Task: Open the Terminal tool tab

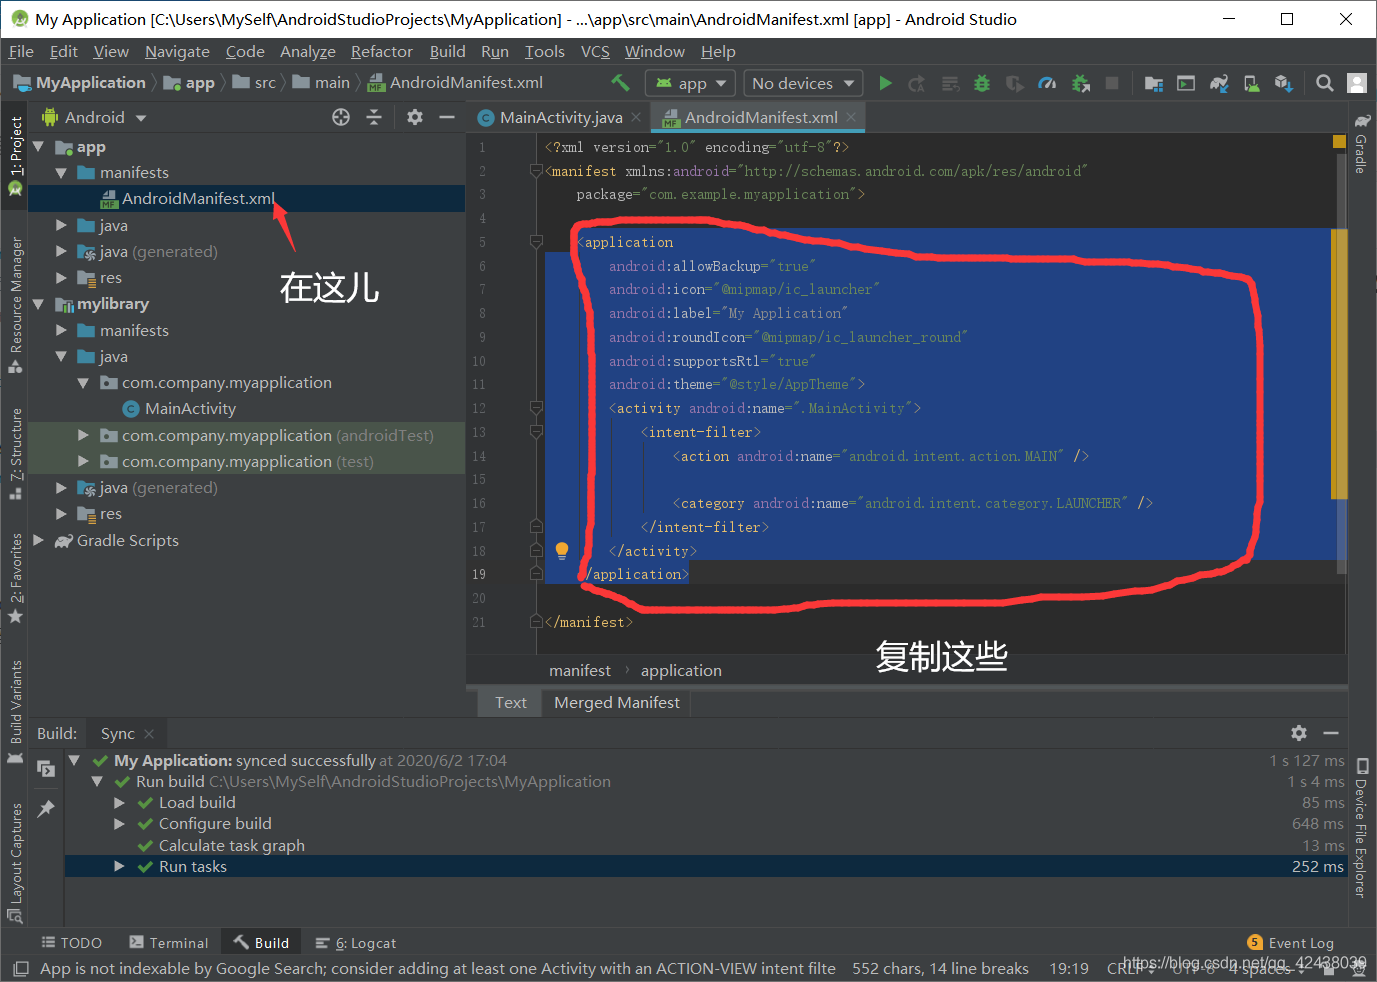Action: coord(169,943)
